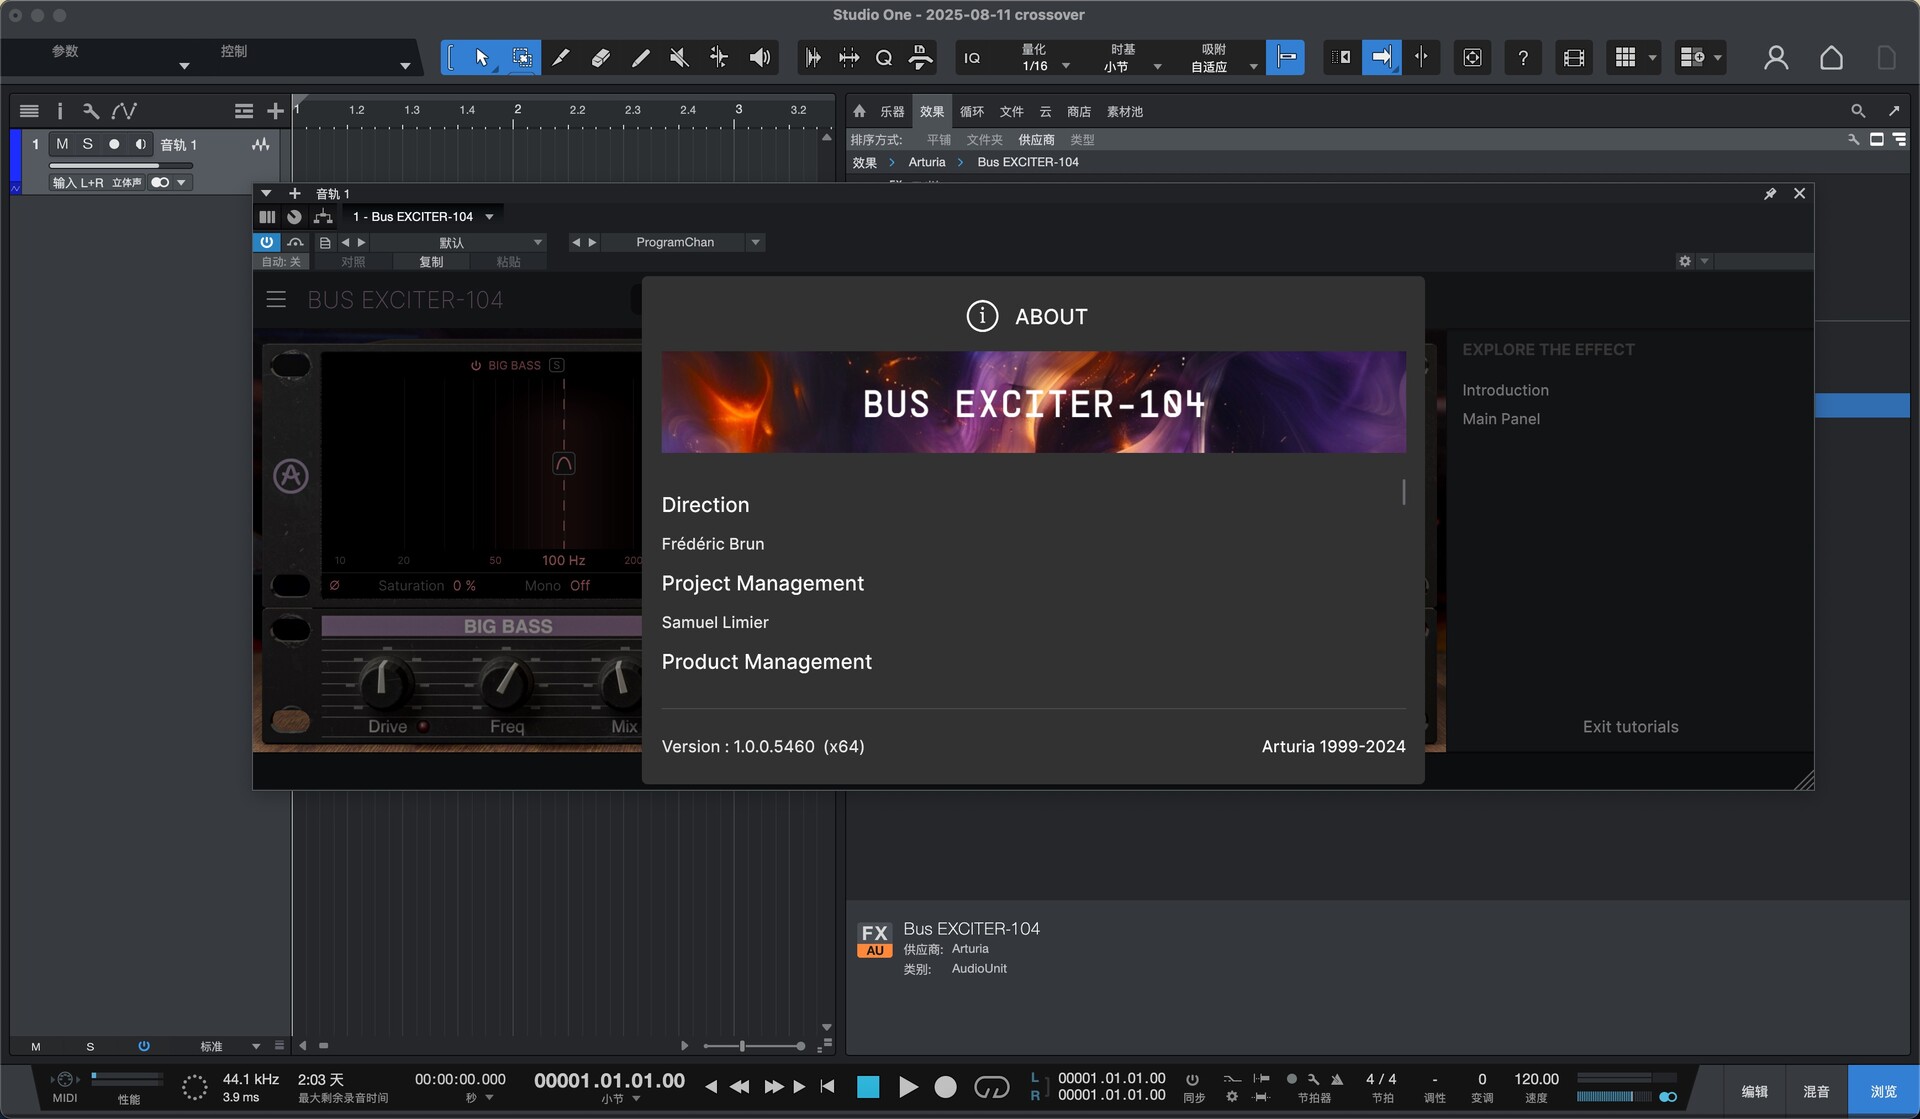The image size is (1920, 1119).
Task: Sort browser by 类型
Action: (x=1082, y=140)
